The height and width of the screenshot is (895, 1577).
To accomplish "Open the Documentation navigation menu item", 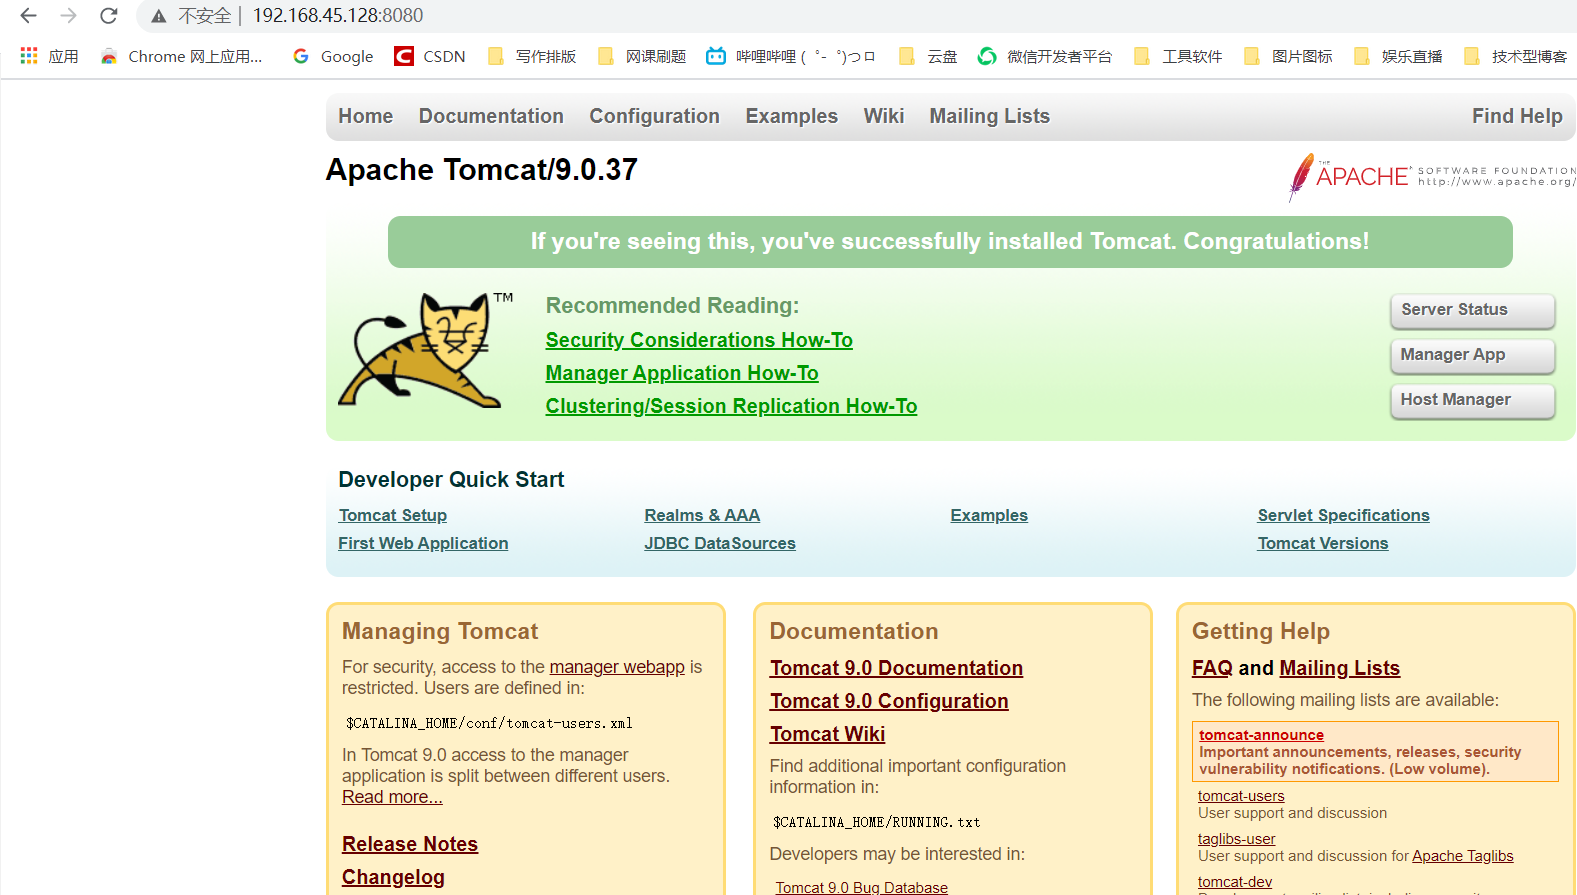I will (491, 116).
